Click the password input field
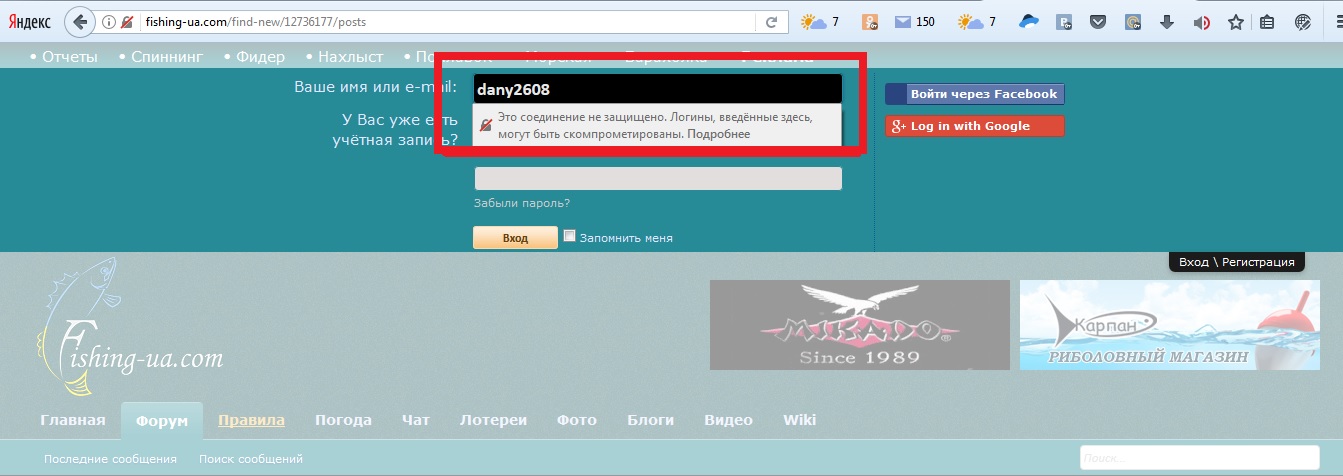This screenshot has width=1343, height=476. (x=657, y=179)
